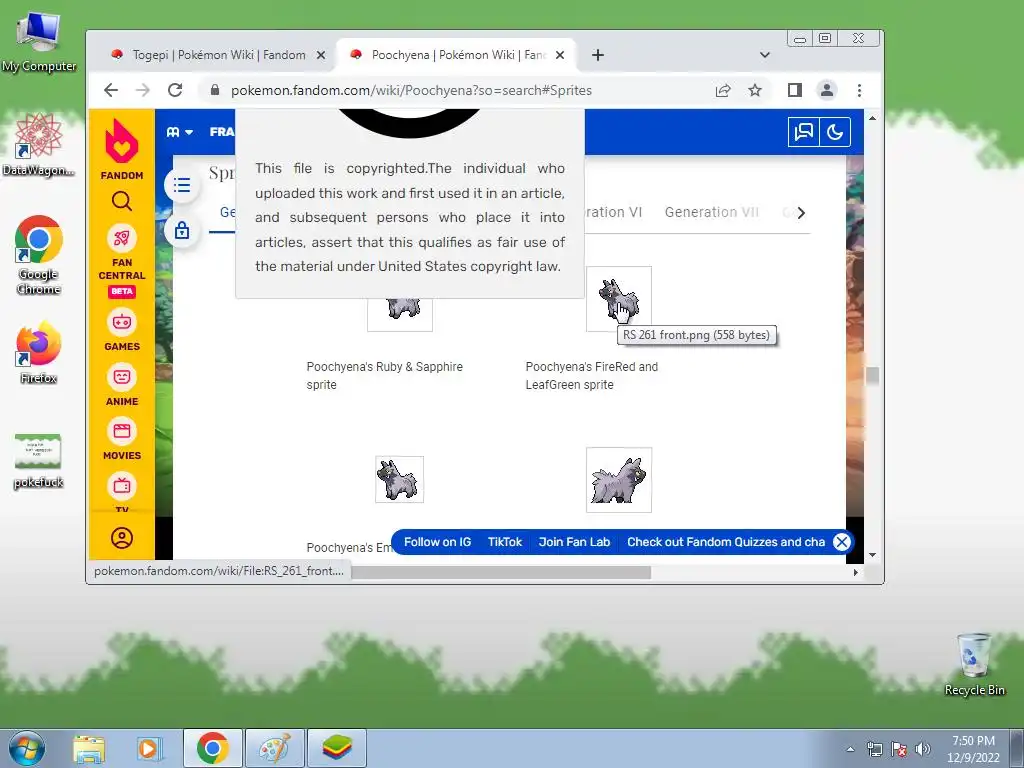Click Join Fan Lab link
This screenshot has width=1024, height=768.
(574, 542)
